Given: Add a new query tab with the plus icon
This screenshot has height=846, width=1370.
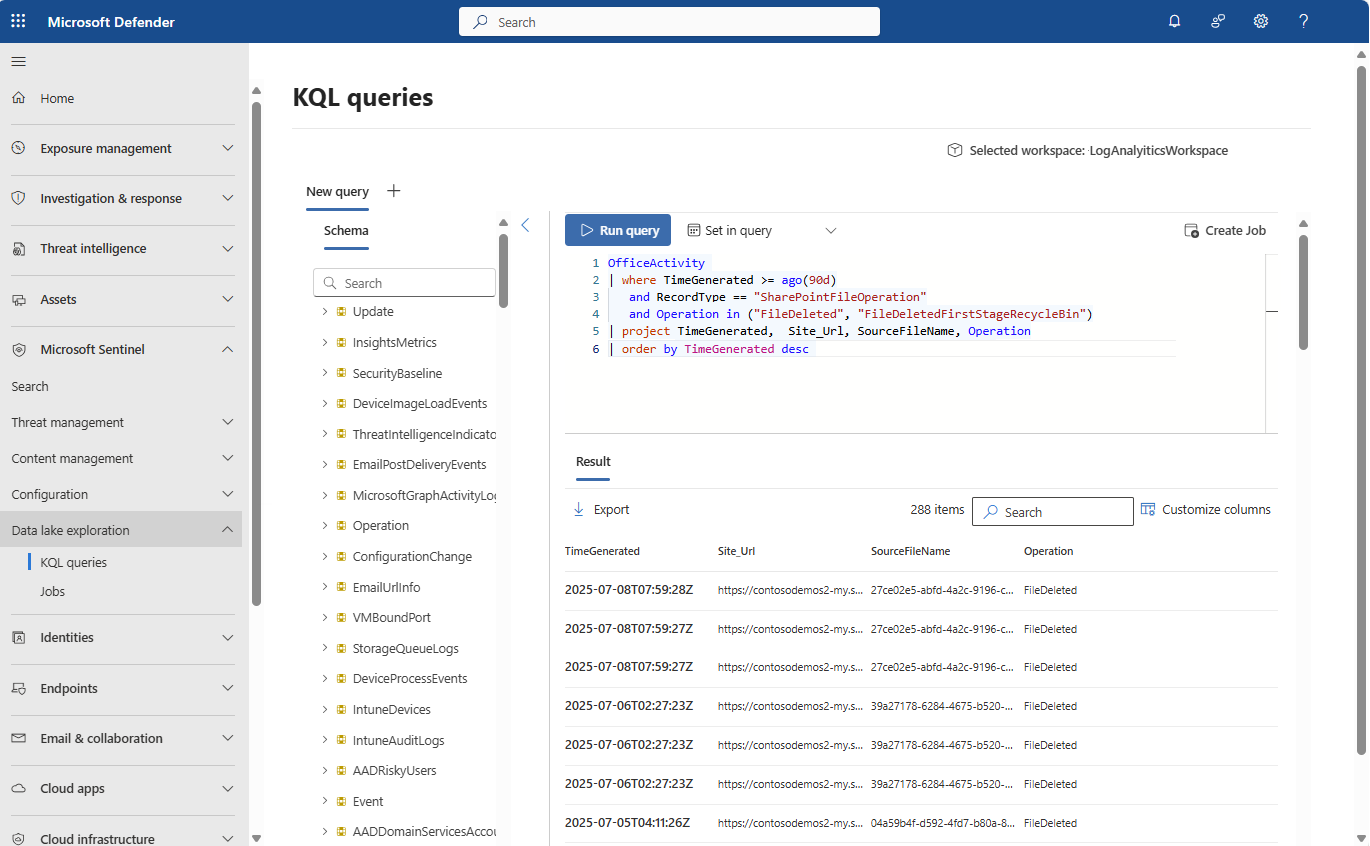Looking at the screenshot, I should [x=393, y=190].
